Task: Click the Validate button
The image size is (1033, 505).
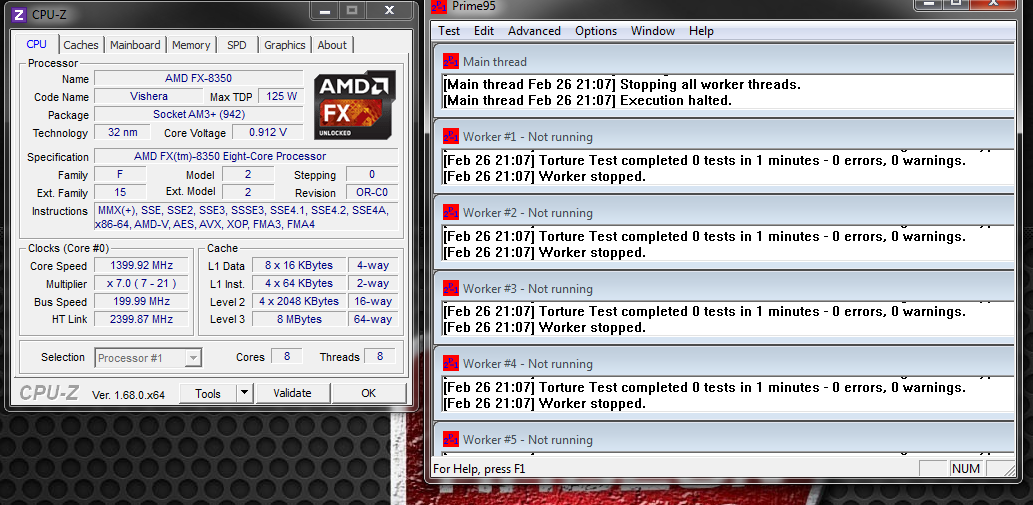Action: coord(292,393)
